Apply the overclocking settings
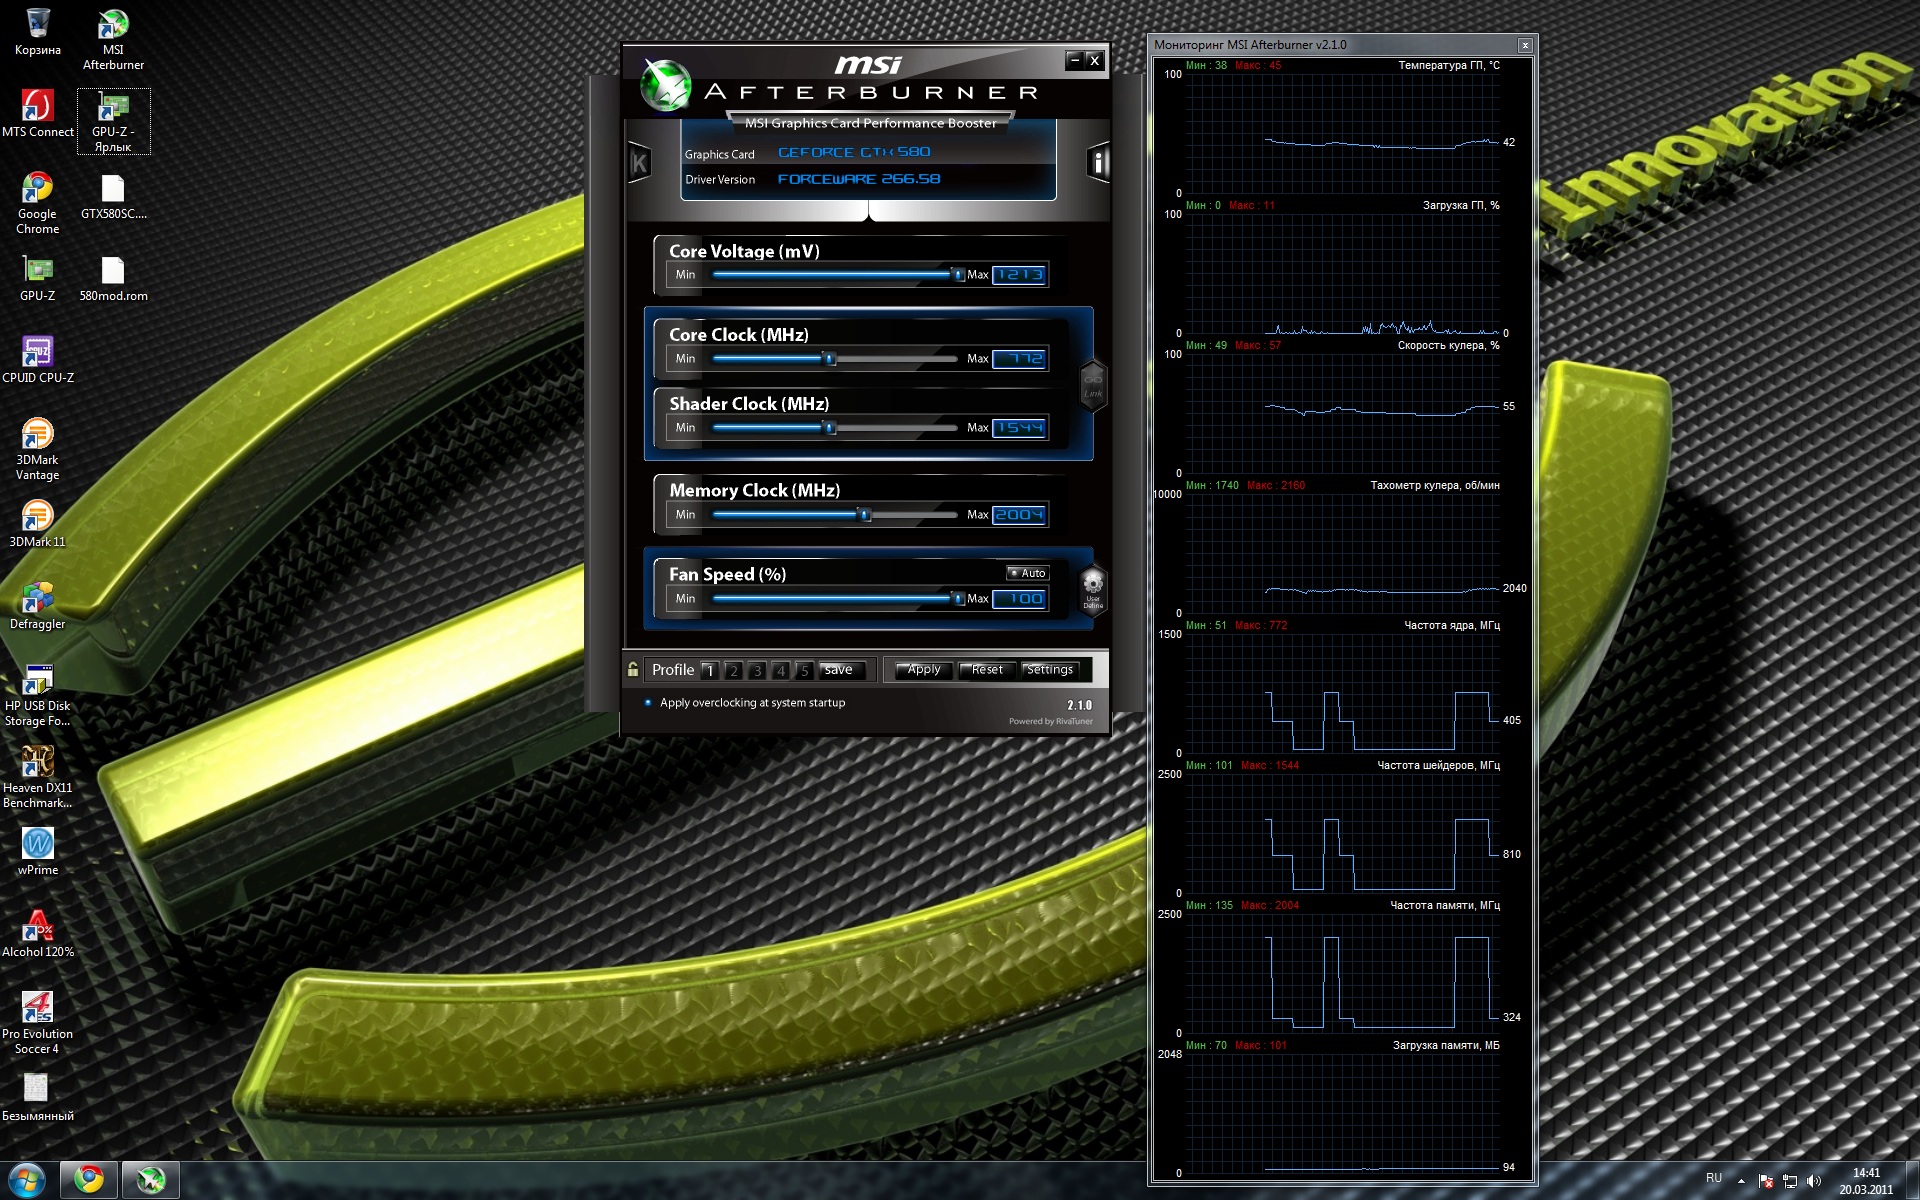The width and height of the screenshot is (1920, 1200). [x=924, y=670]
